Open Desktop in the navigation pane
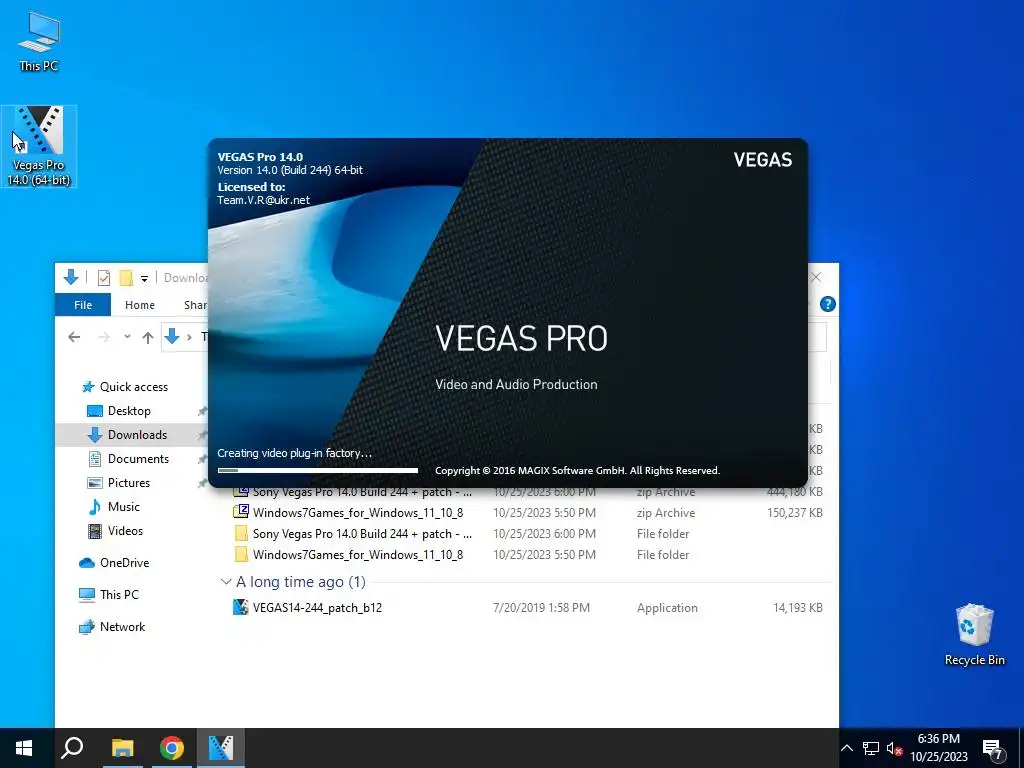This screenshot has width=1024, height=768. 119,411
